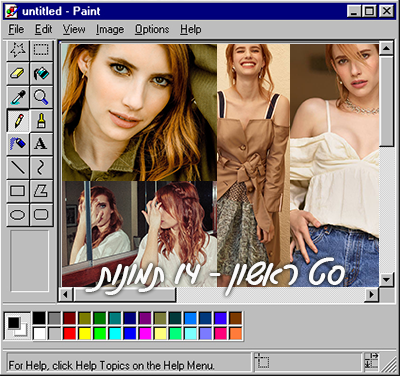
Task: Click the Magnifier tool
Action: point(41,97)
